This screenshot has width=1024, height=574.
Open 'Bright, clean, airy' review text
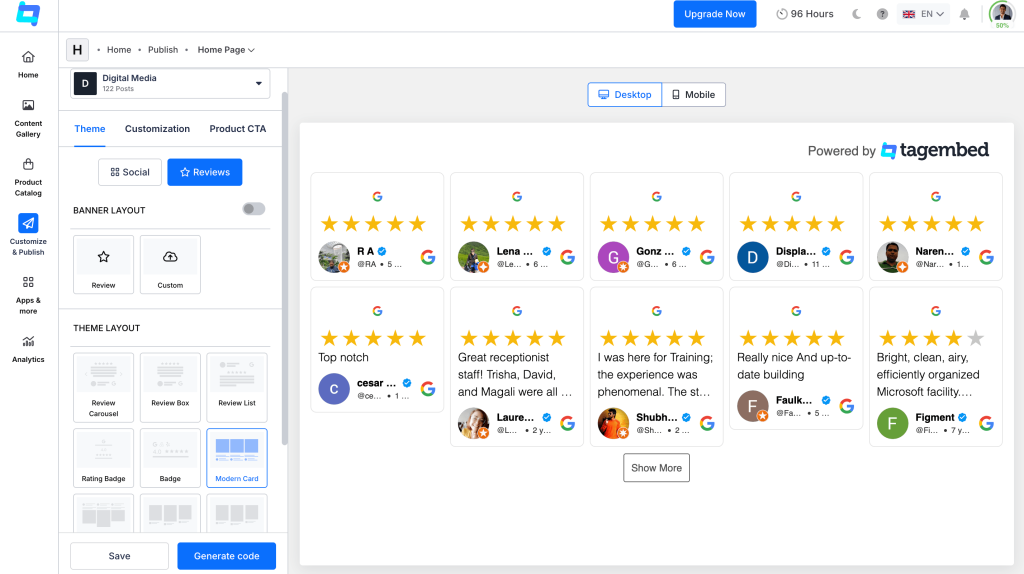(x=928, y=375)
